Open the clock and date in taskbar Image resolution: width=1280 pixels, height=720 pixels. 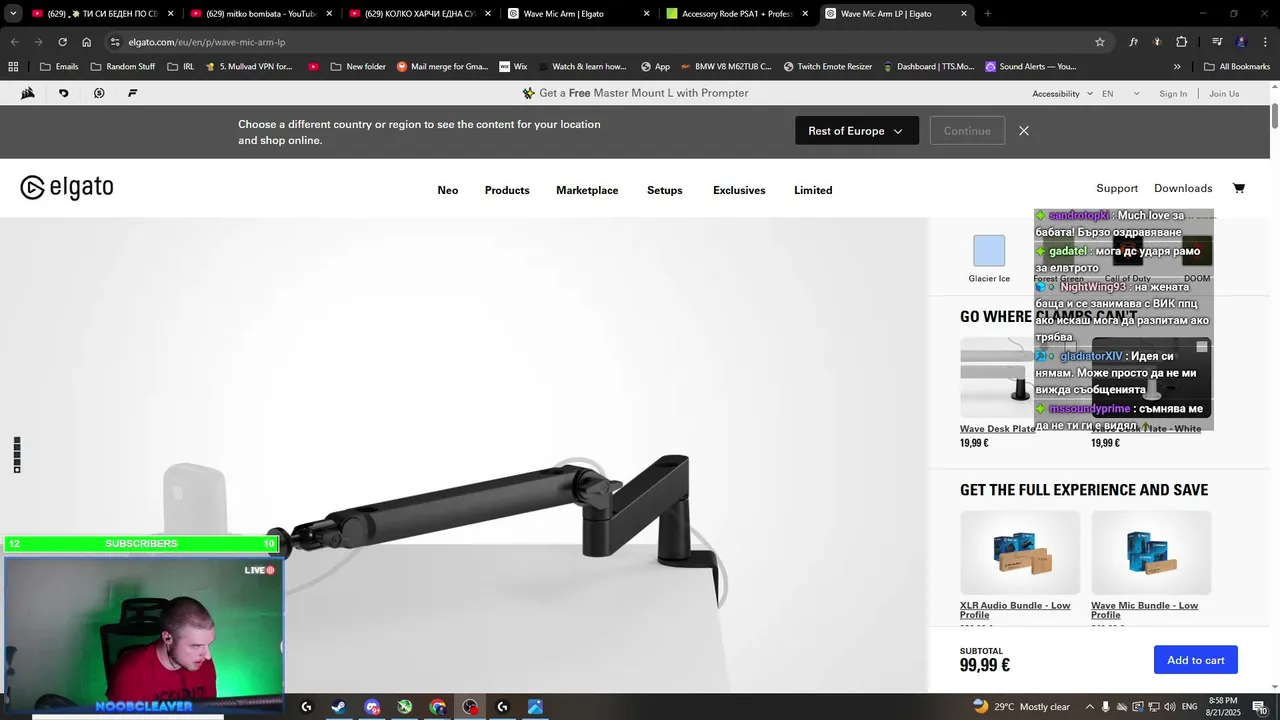point(1224,707)
